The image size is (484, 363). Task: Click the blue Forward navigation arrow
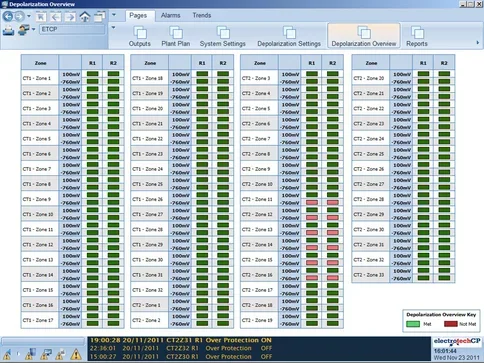click(x=19, y=16)
